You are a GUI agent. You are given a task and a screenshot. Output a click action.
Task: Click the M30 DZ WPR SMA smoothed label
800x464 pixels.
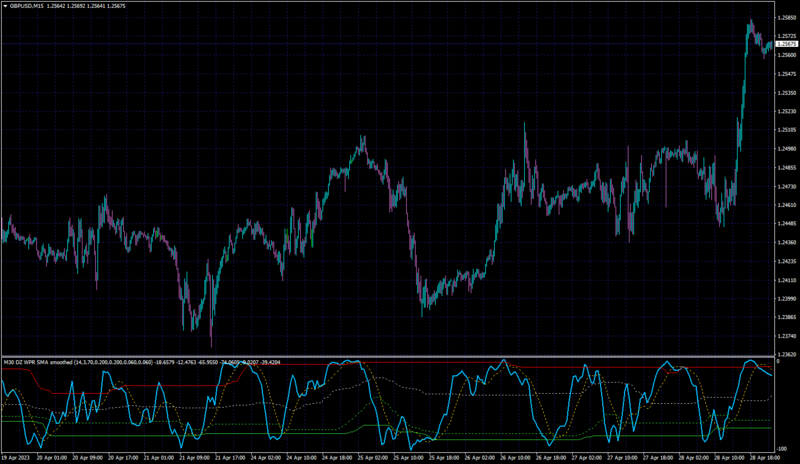(38, 362)
